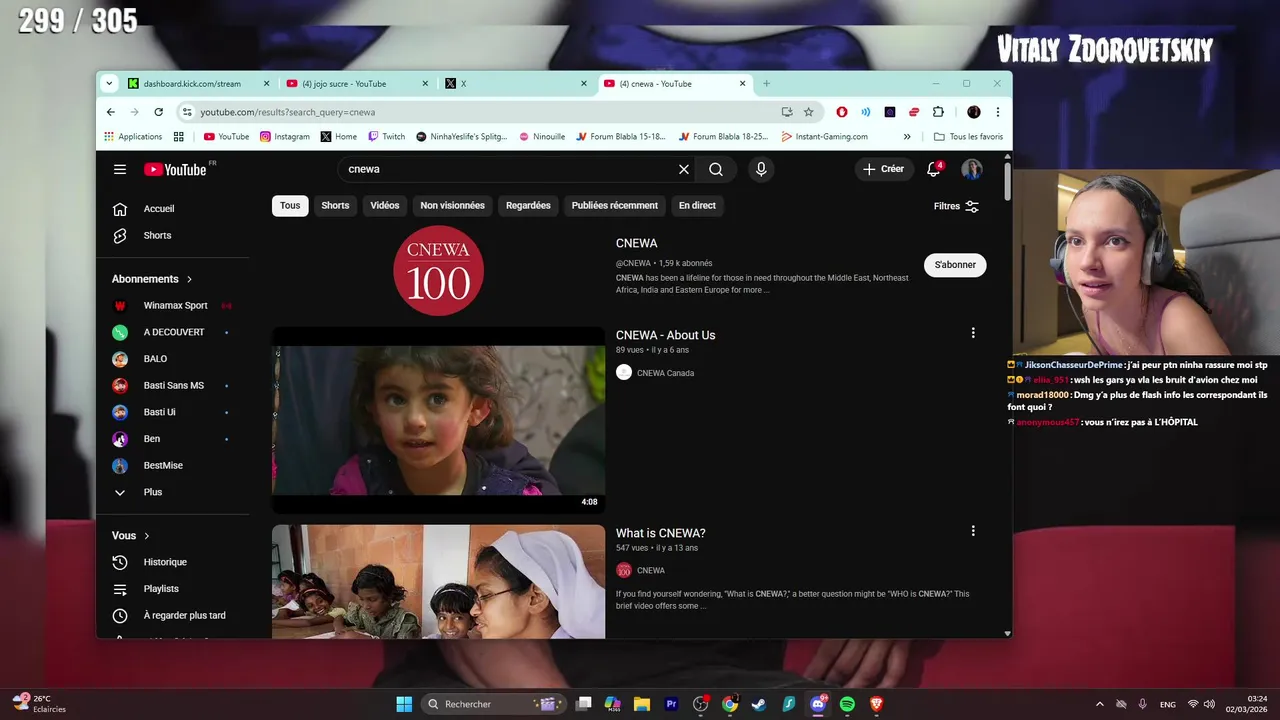Select the Shorts filter chip
Viewport: 1280px width, 720px height.
tap(335, 205)
